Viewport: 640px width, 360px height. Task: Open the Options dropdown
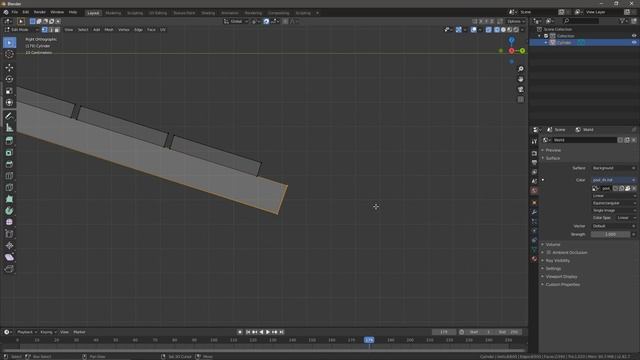pos(516,21)
